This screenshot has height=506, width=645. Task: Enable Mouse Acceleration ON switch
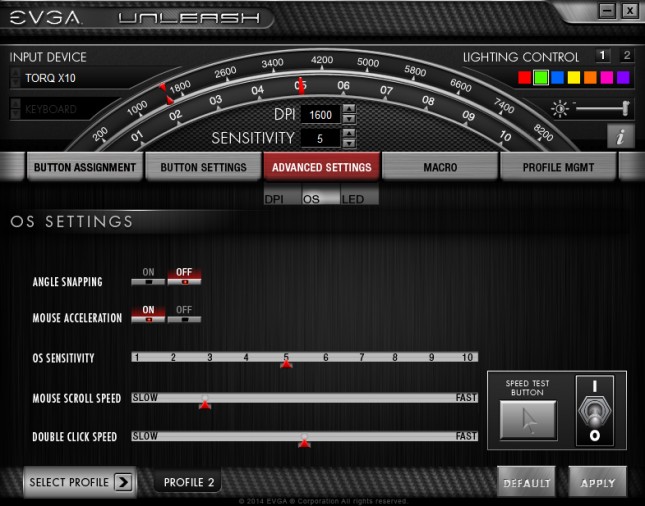coord(148,313)
